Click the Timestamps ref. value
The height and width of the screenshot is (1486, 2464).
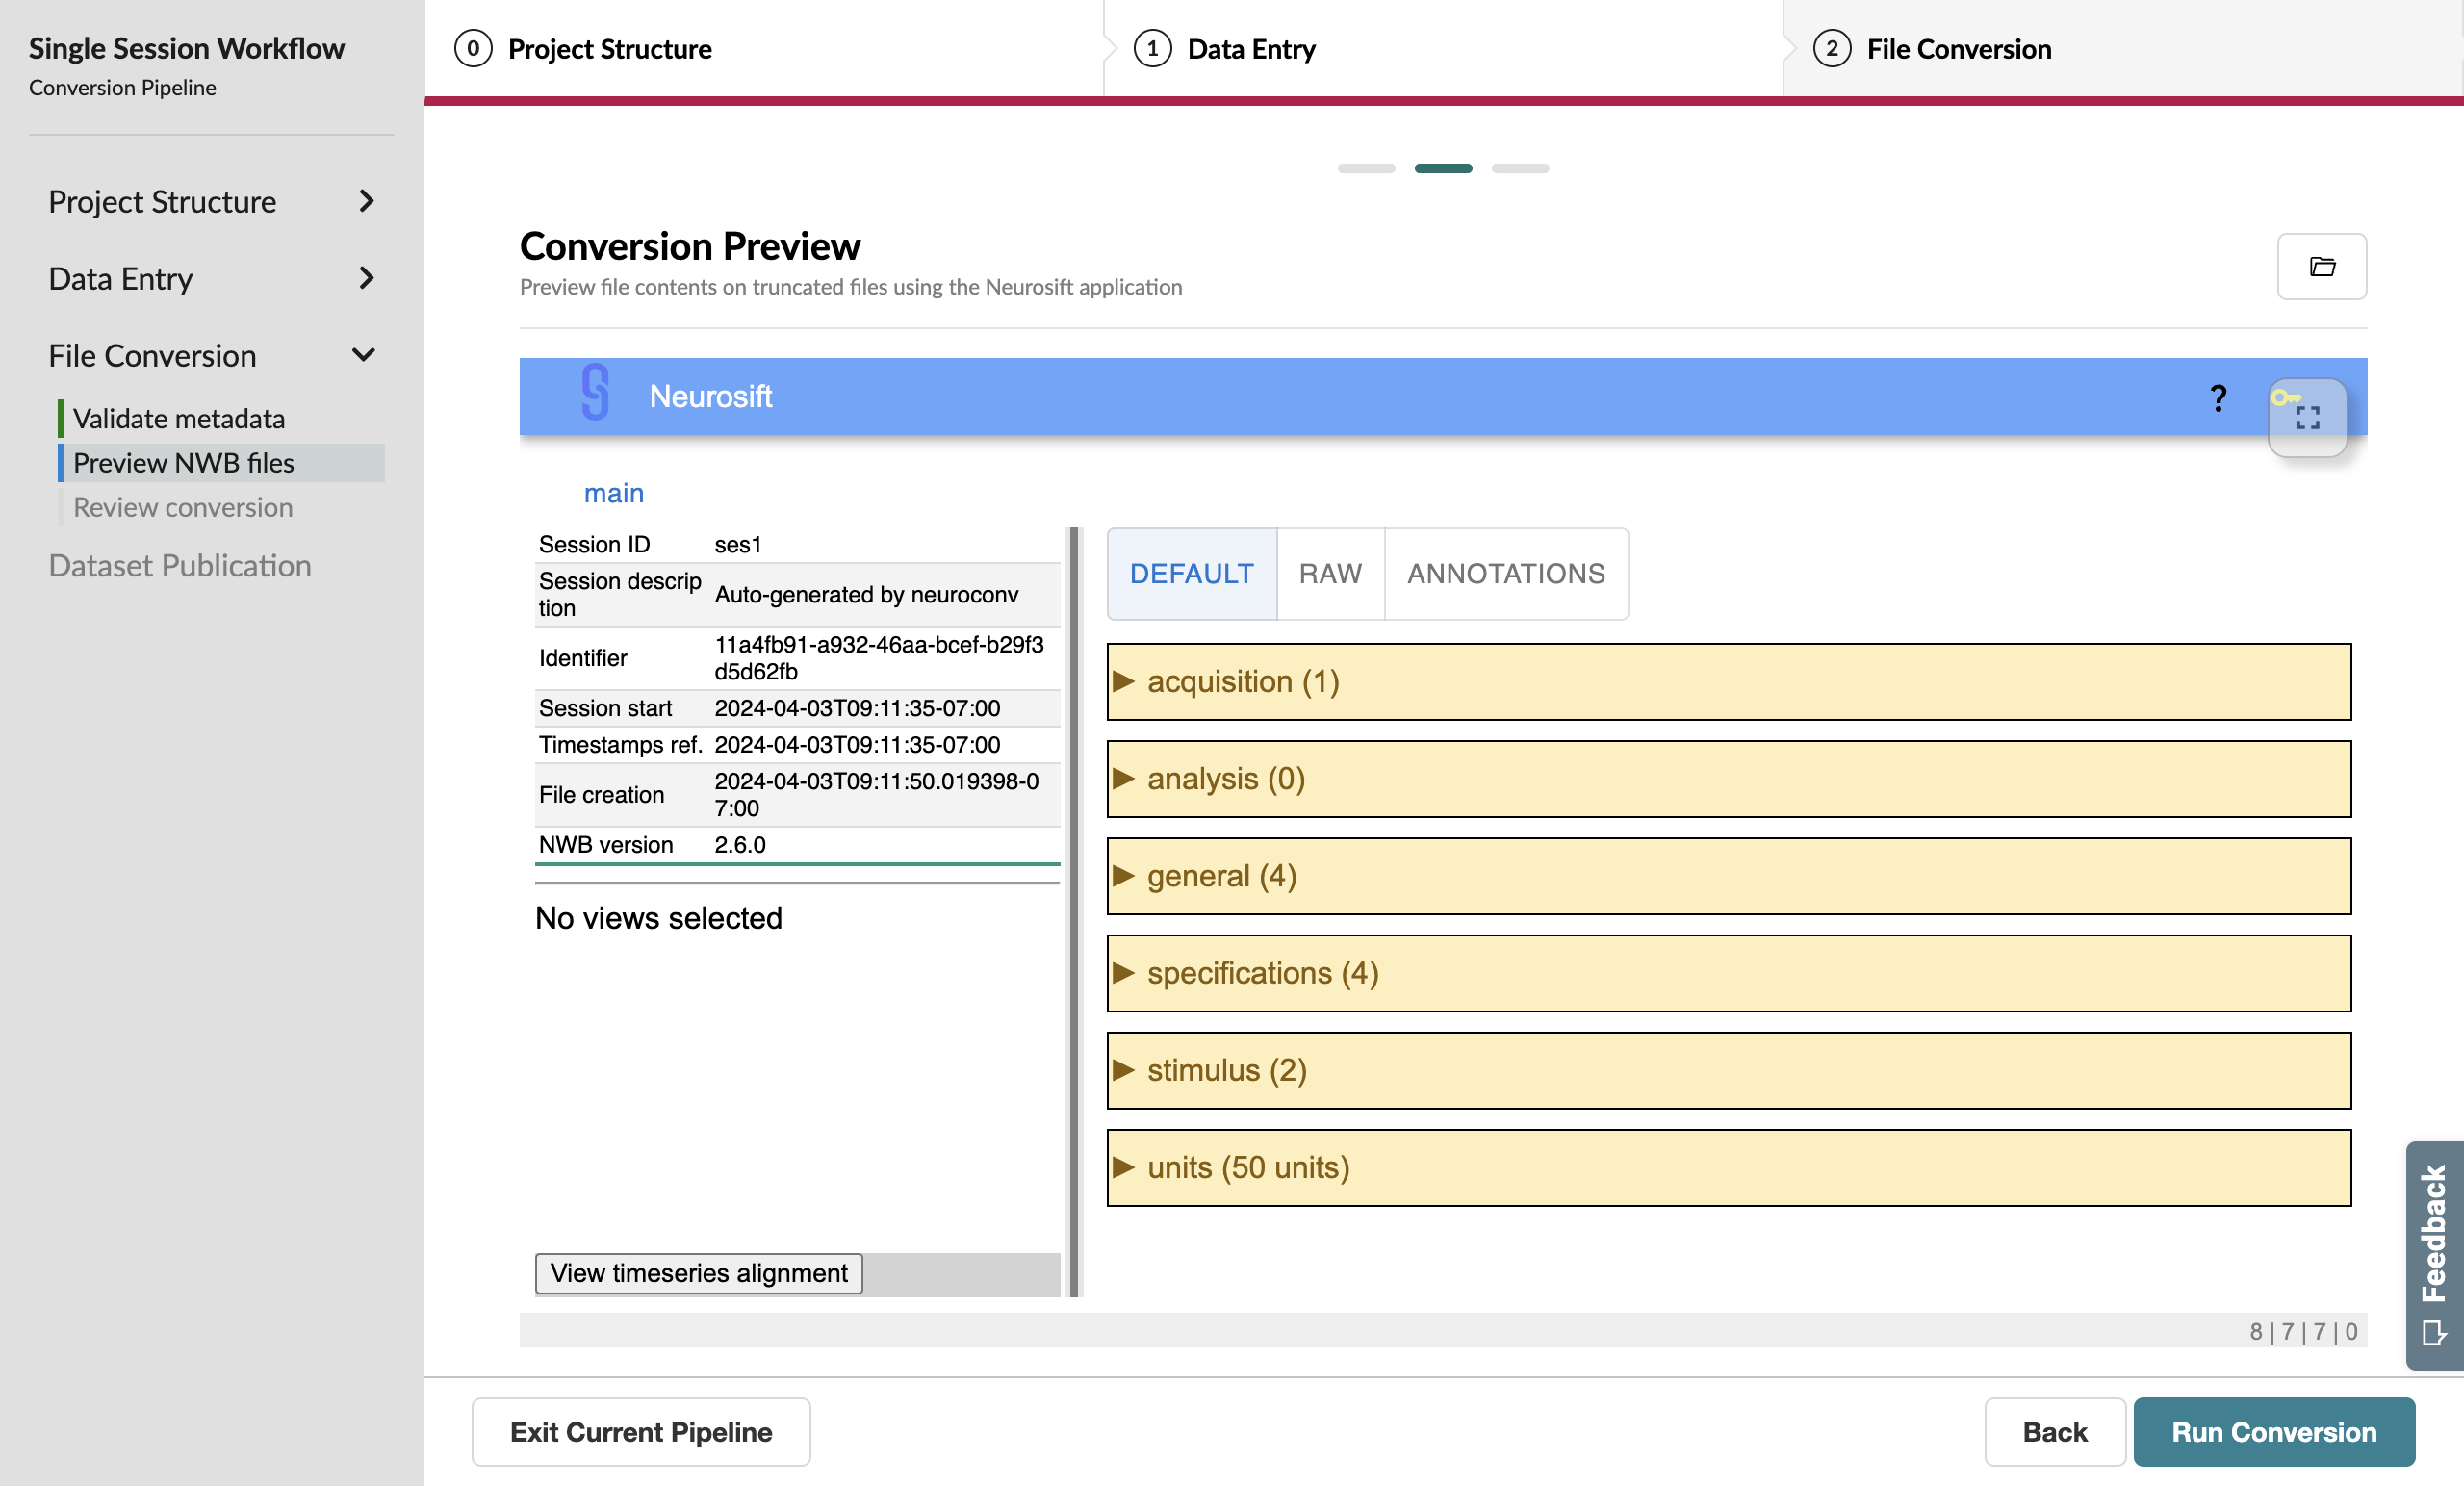(x=857, y=744)
